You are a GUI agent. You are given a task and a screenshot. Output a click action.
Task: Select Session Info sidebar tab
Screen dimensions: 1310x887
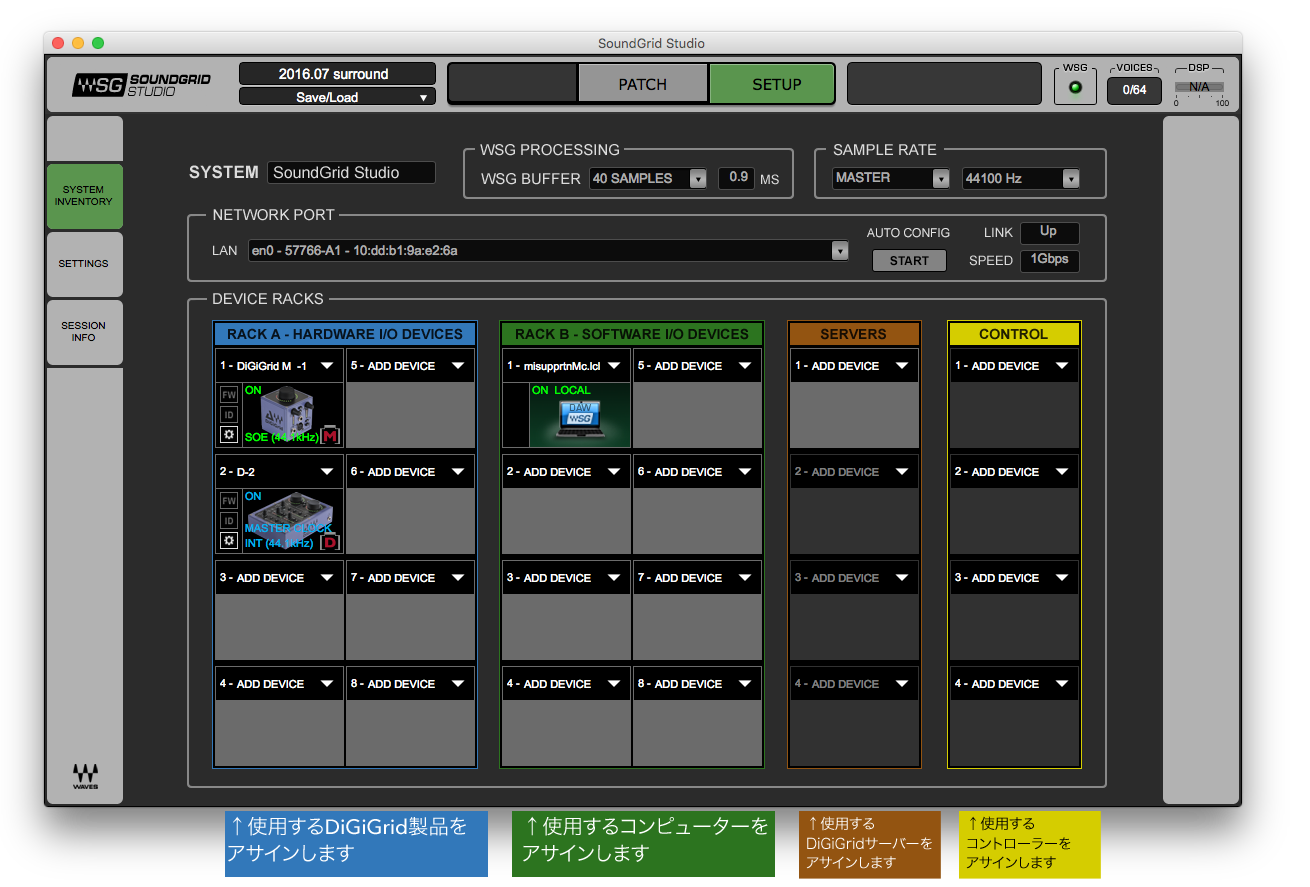[84, 332]
